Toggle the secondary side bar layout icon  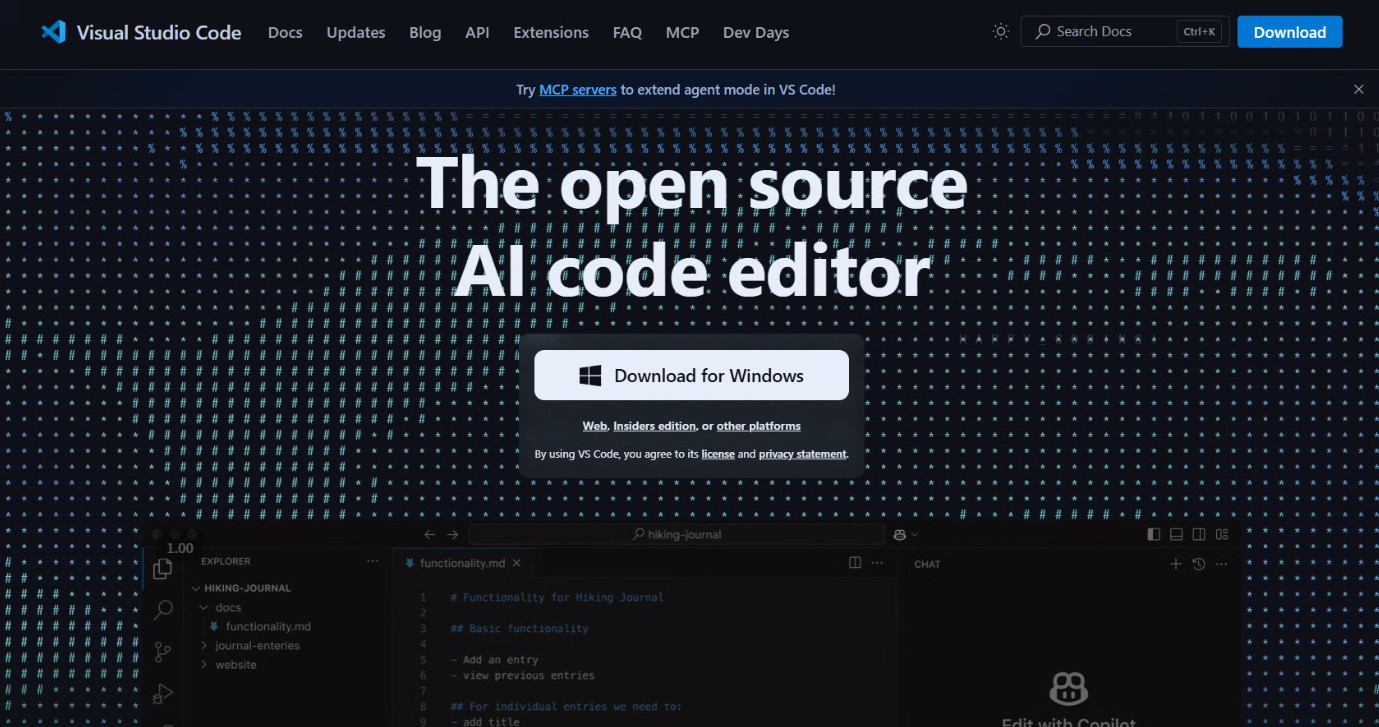point(1198,535)
